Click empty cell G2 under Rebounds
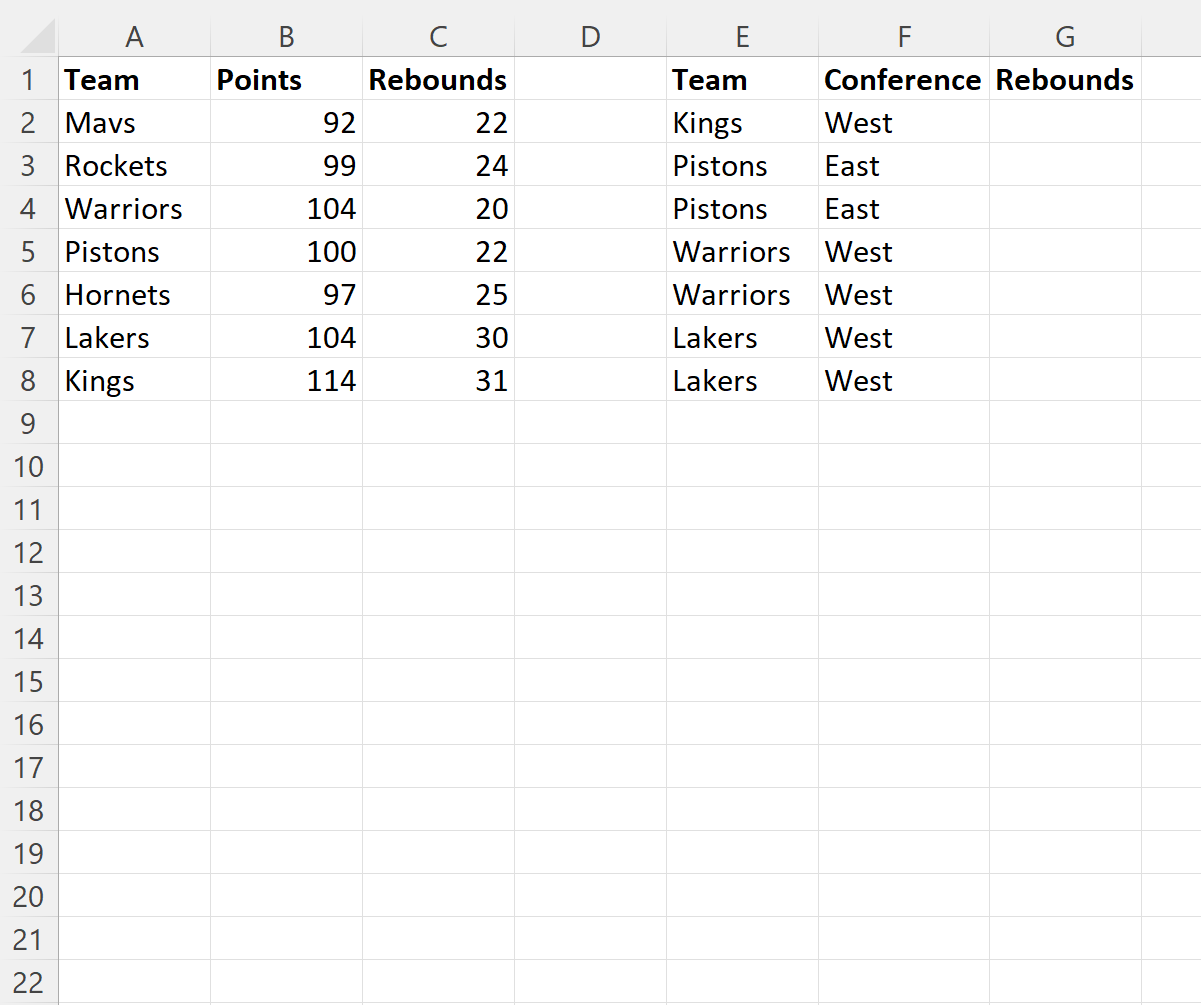The height and width of the screenshot is (1005, 1201). pyautogui.click(x=1065, y=123)
